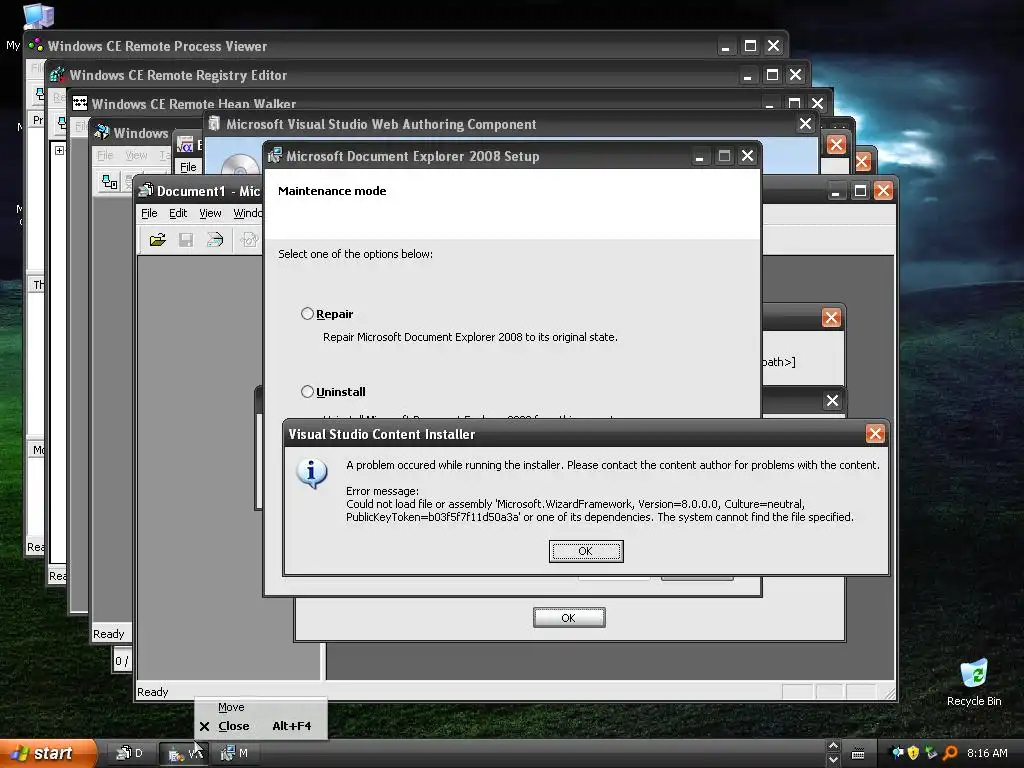The height and width of the screenshot is (768, 1024).
Task: Click the Remote Registry Editor title icon
Action: click(x=57, y=74)
